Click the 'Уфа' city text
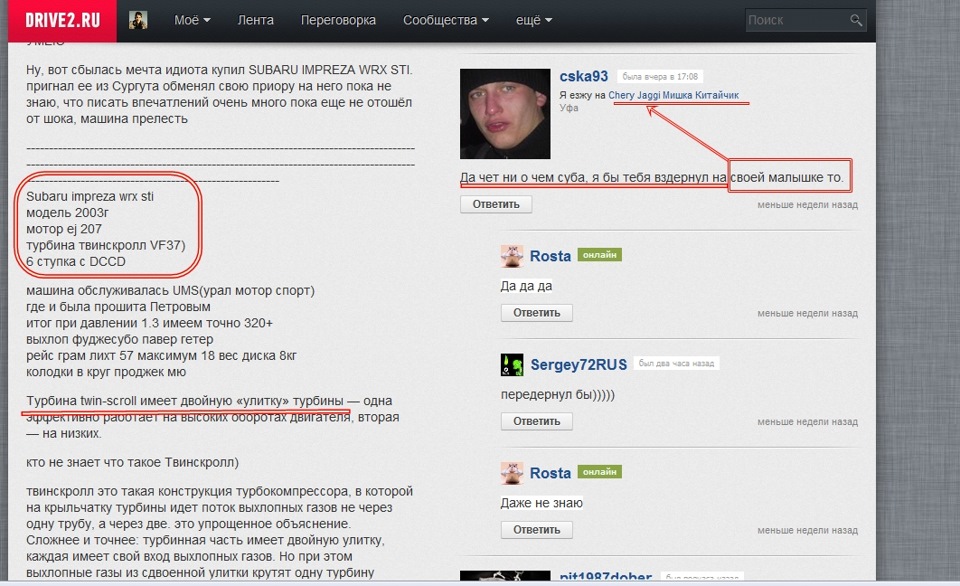Screen dimensions: 960x586 (569, 108)
